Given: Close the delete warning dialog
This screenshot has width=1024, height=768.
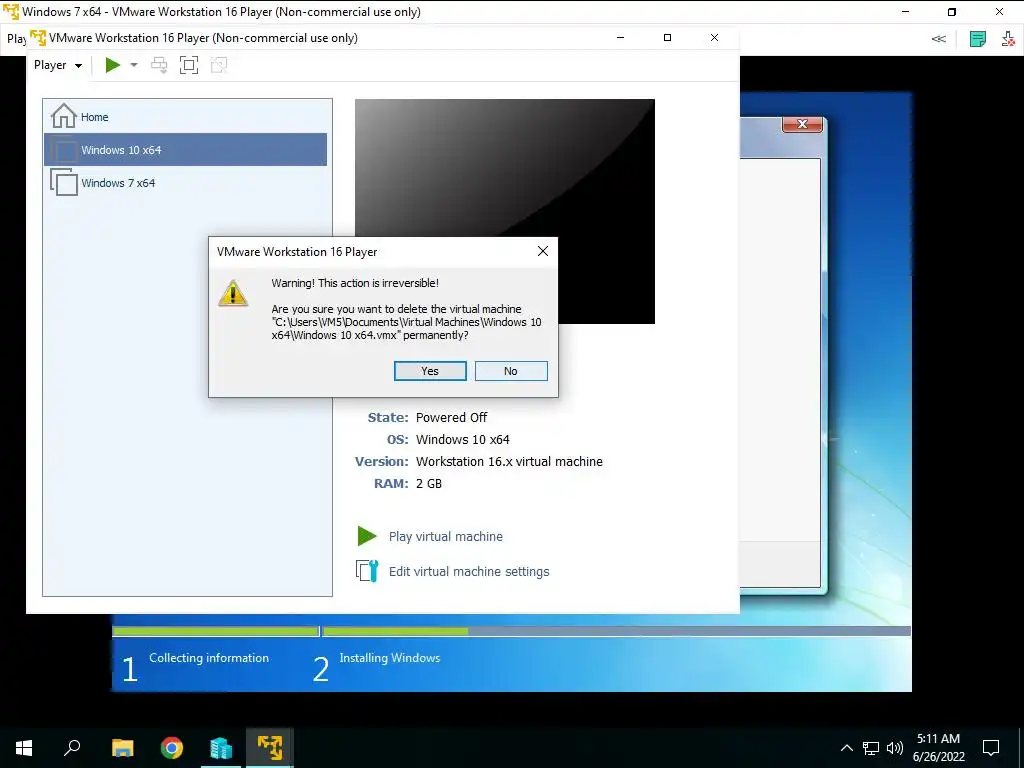Looking at the screenshot, I should coord(543,251).
